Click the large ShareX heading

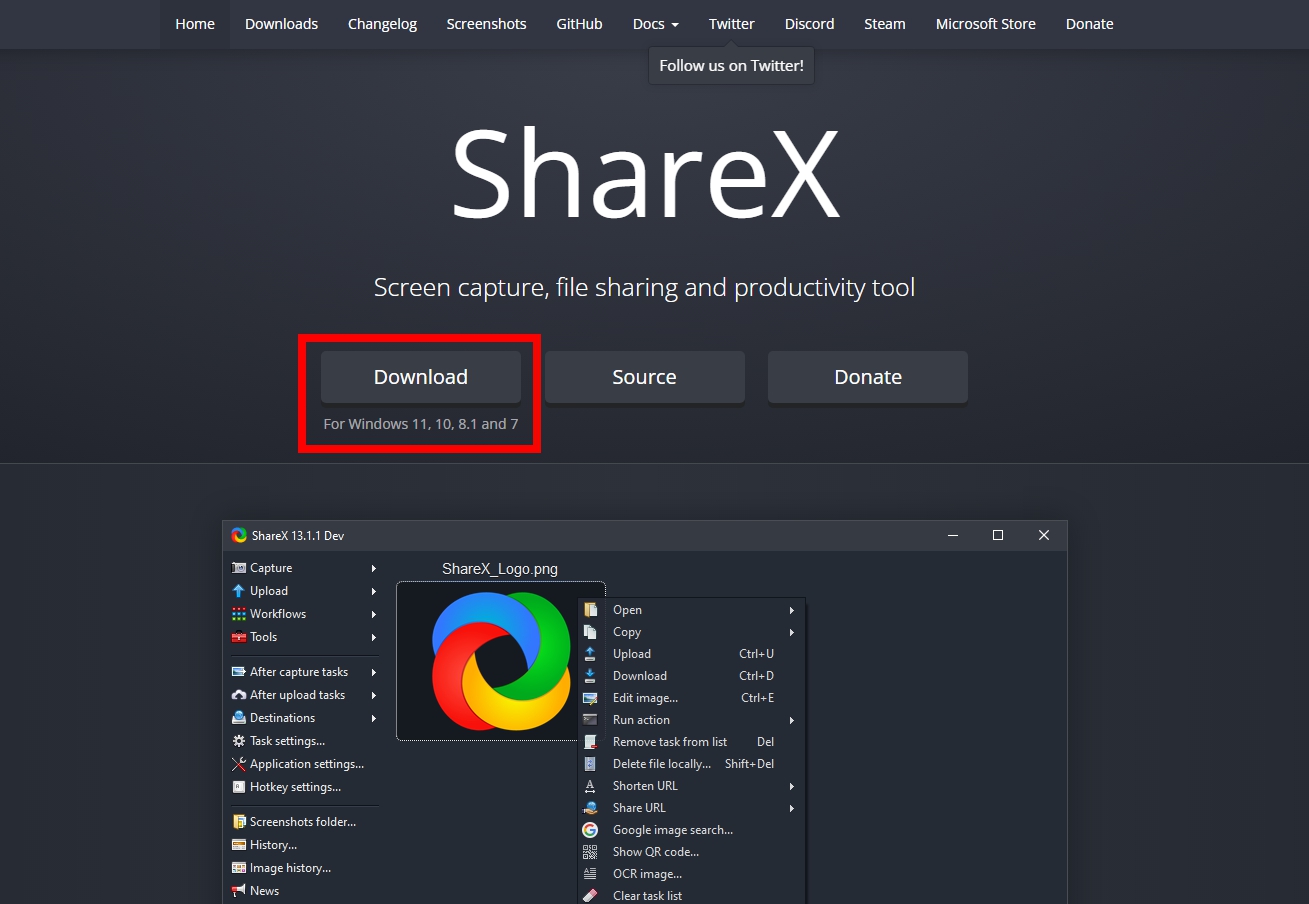click(x=645, y=173)
